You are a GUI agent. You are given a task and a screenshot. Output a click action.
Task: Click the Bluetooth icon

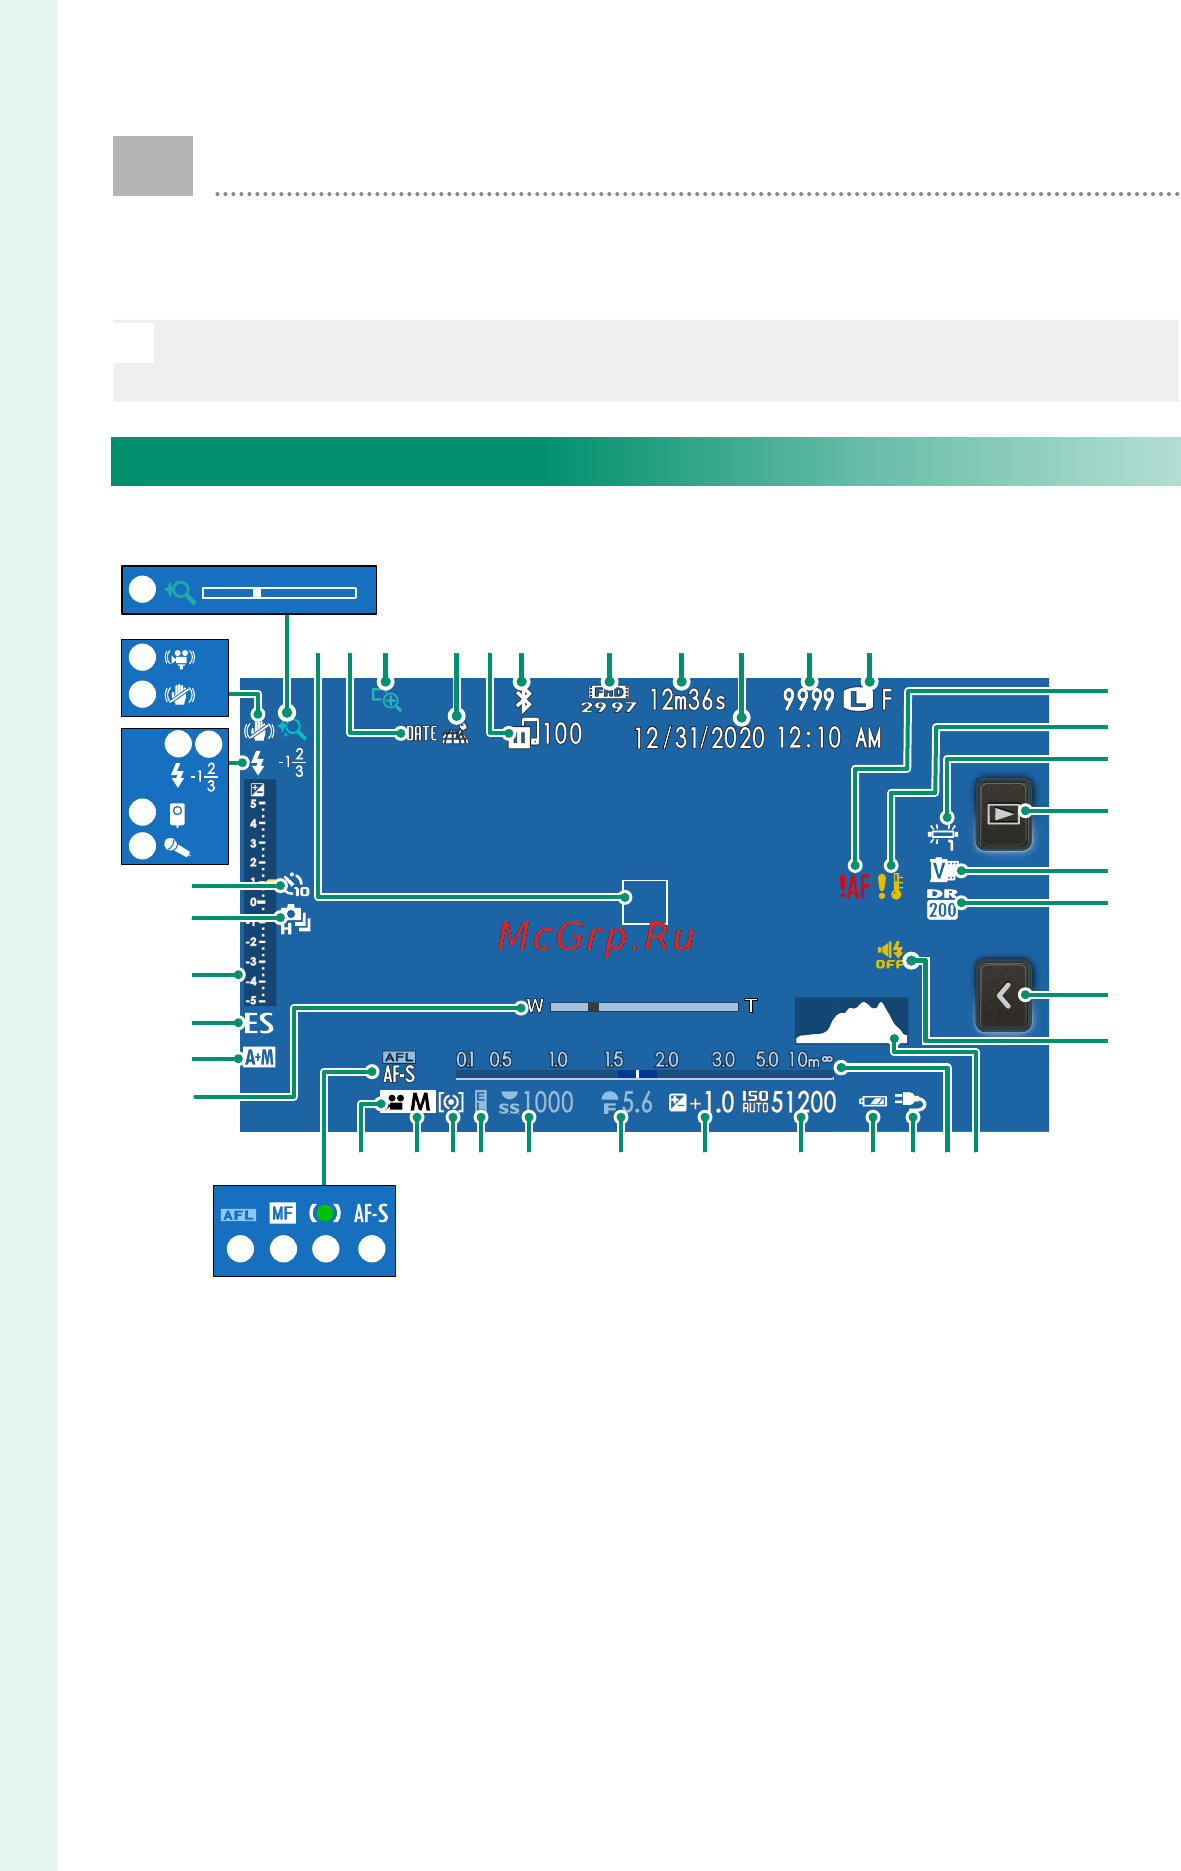pyautogui.click(x=523, y=698)
